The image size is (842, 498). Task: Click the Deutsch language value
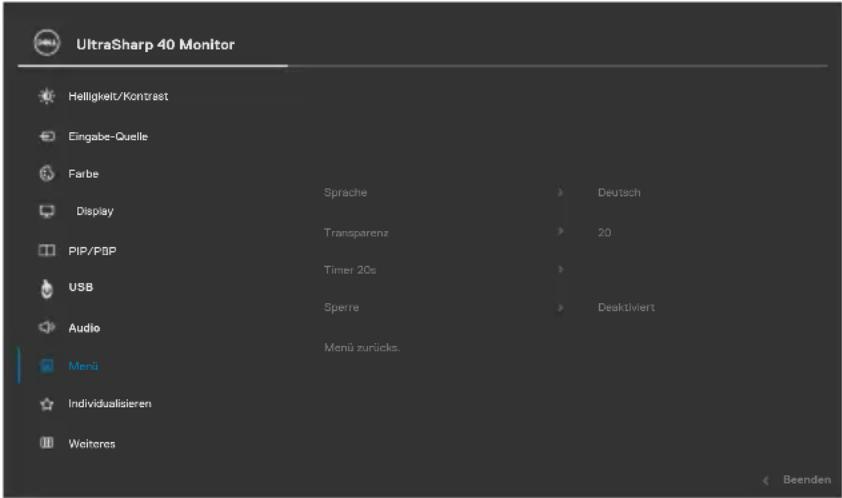[619, 192]
